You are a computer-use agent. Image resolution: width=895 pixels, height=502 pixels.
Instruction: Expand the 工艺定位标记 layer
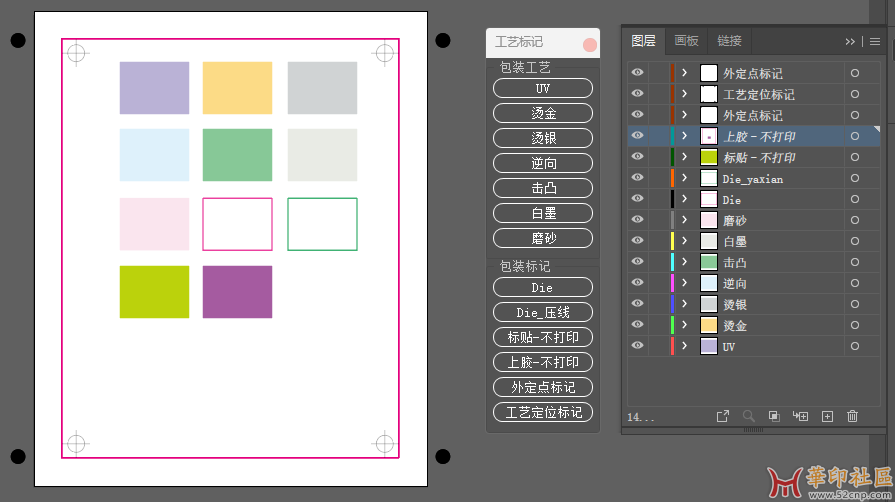tap(685, 94)
